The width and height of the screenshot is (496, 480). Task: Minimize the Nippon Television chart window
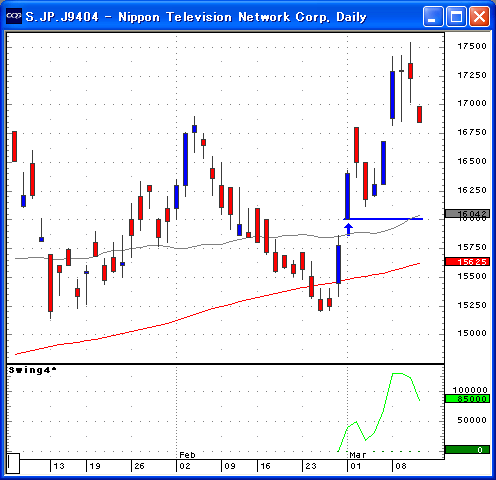pyautogui.click(x=433, y=16)
